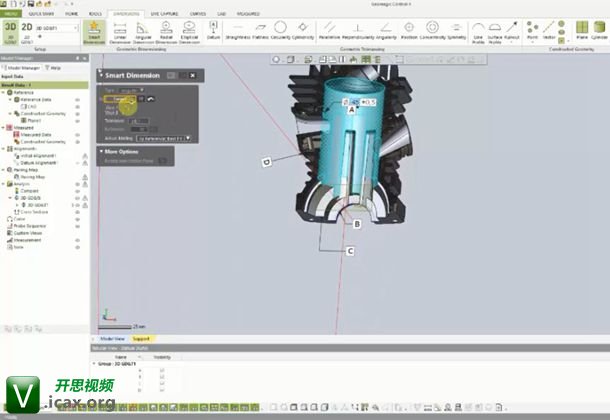The image size is (610, 420).
Task: Select the Surface Profile tool
Action: pyautogui.click(x=494, y=32)
